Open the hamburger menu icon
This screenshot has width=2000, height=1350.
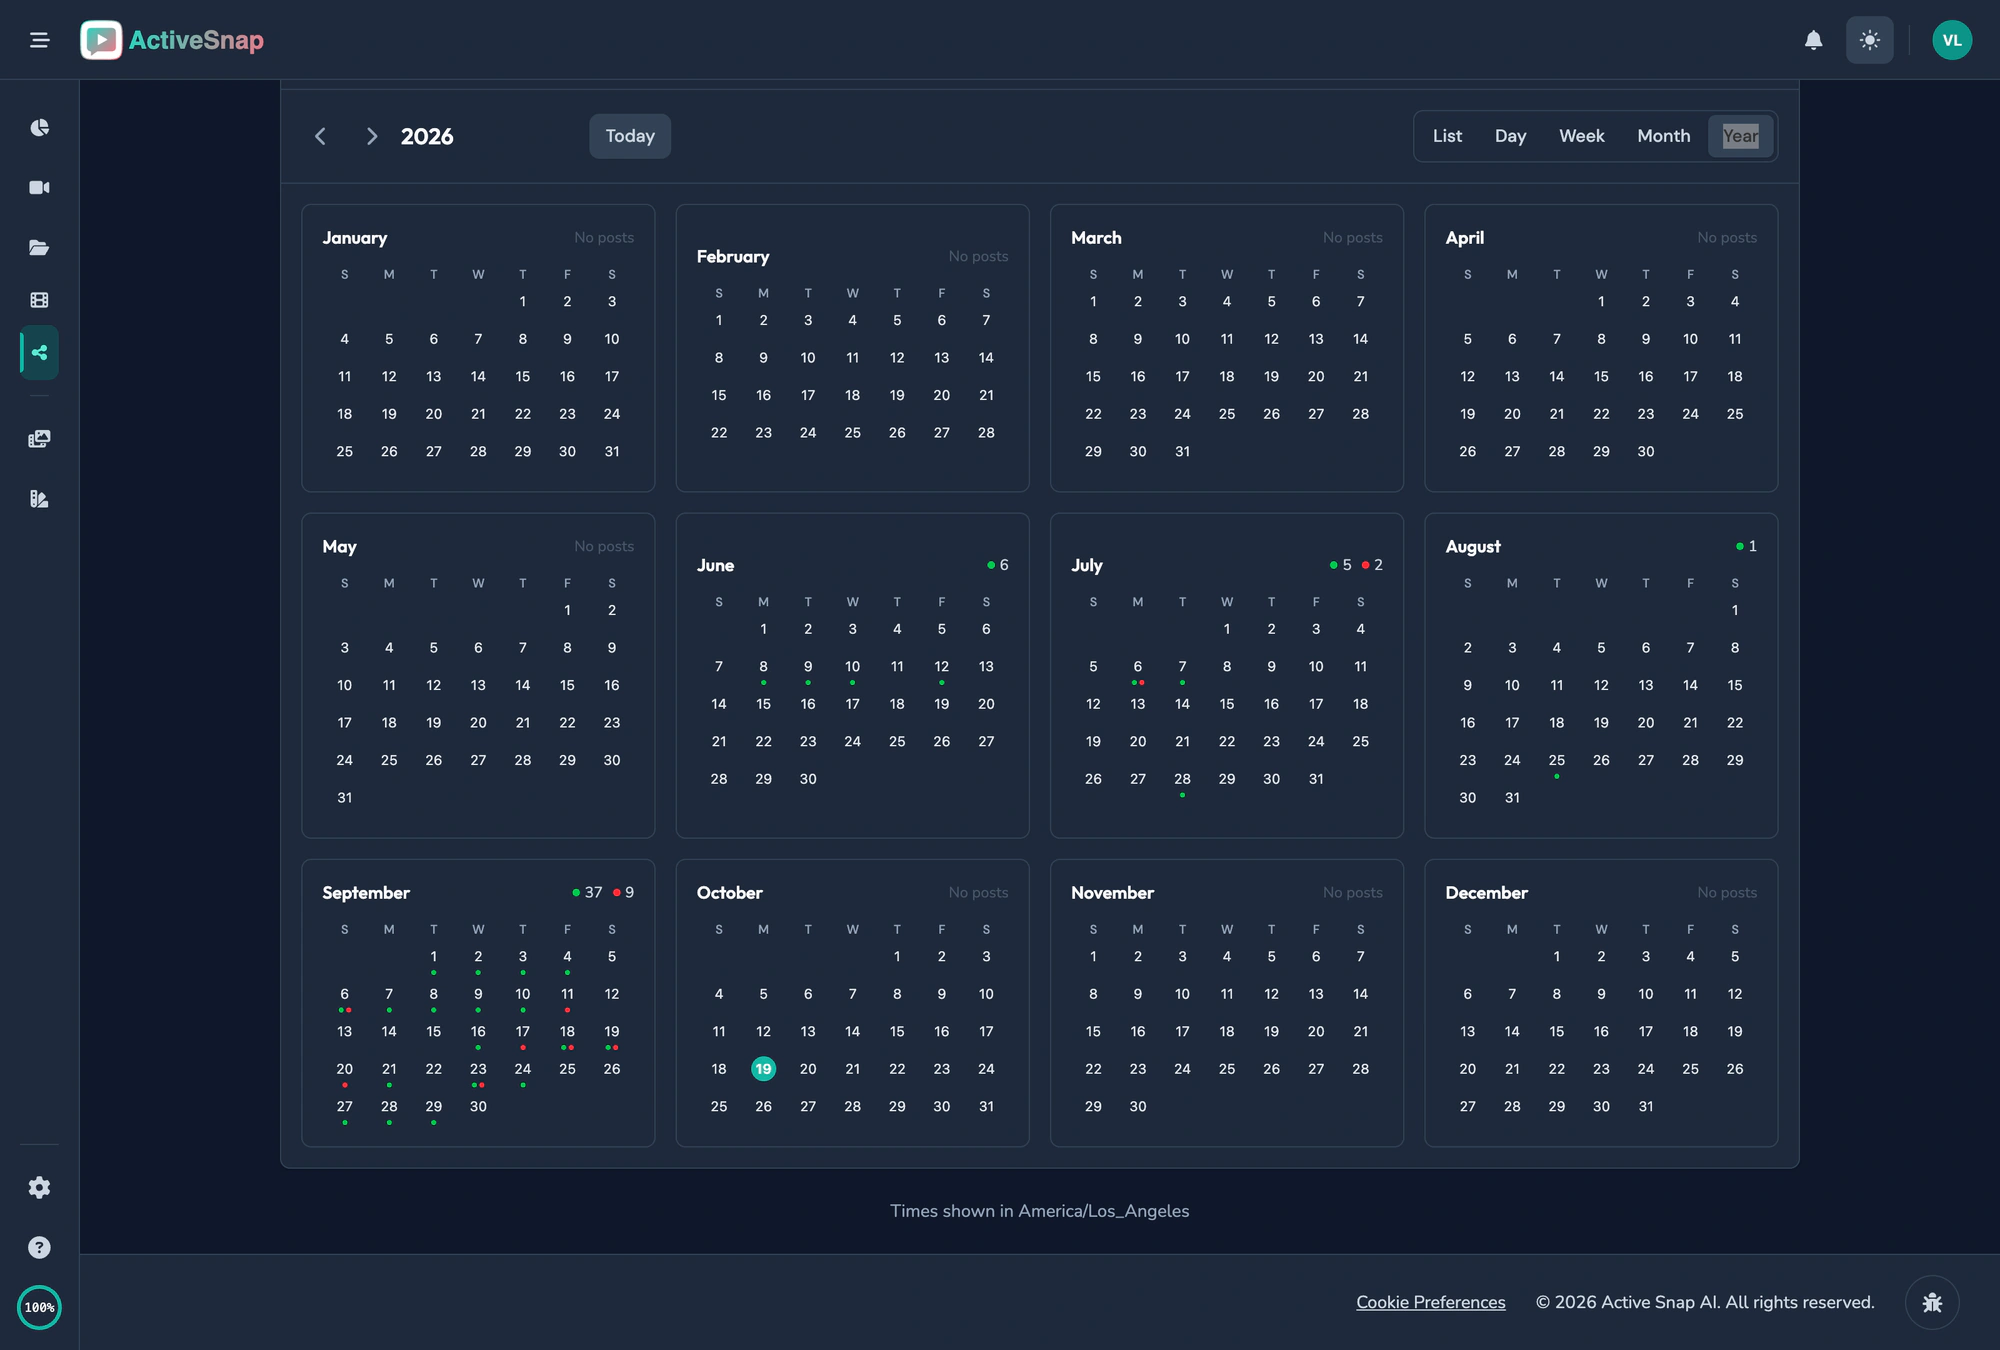(x=39, y=40)
